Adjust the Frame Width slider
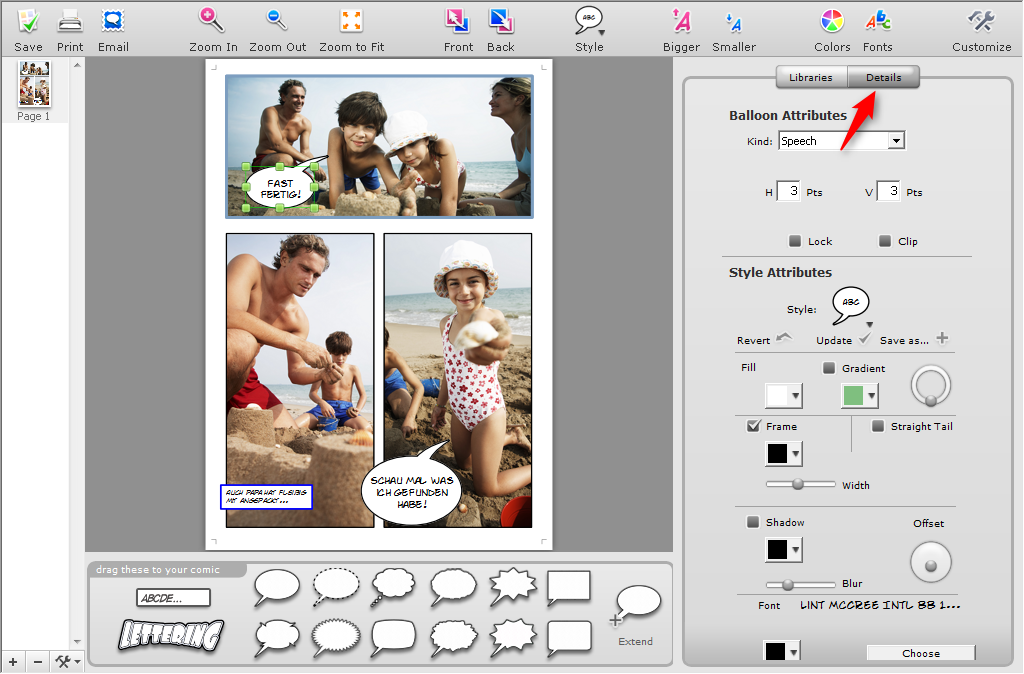 click(798, 484)
